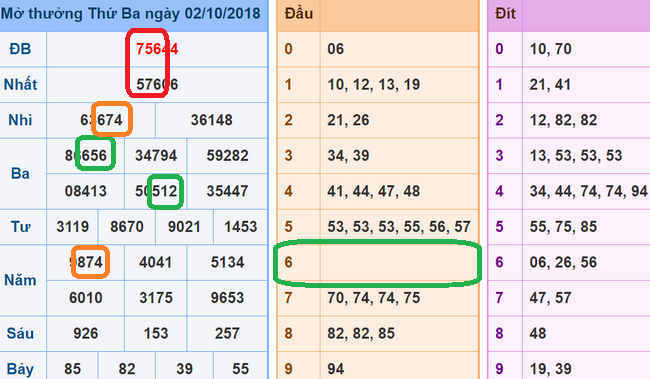Select the Sáu prize number 926
The image size is (650, 379).
point(86,334)
